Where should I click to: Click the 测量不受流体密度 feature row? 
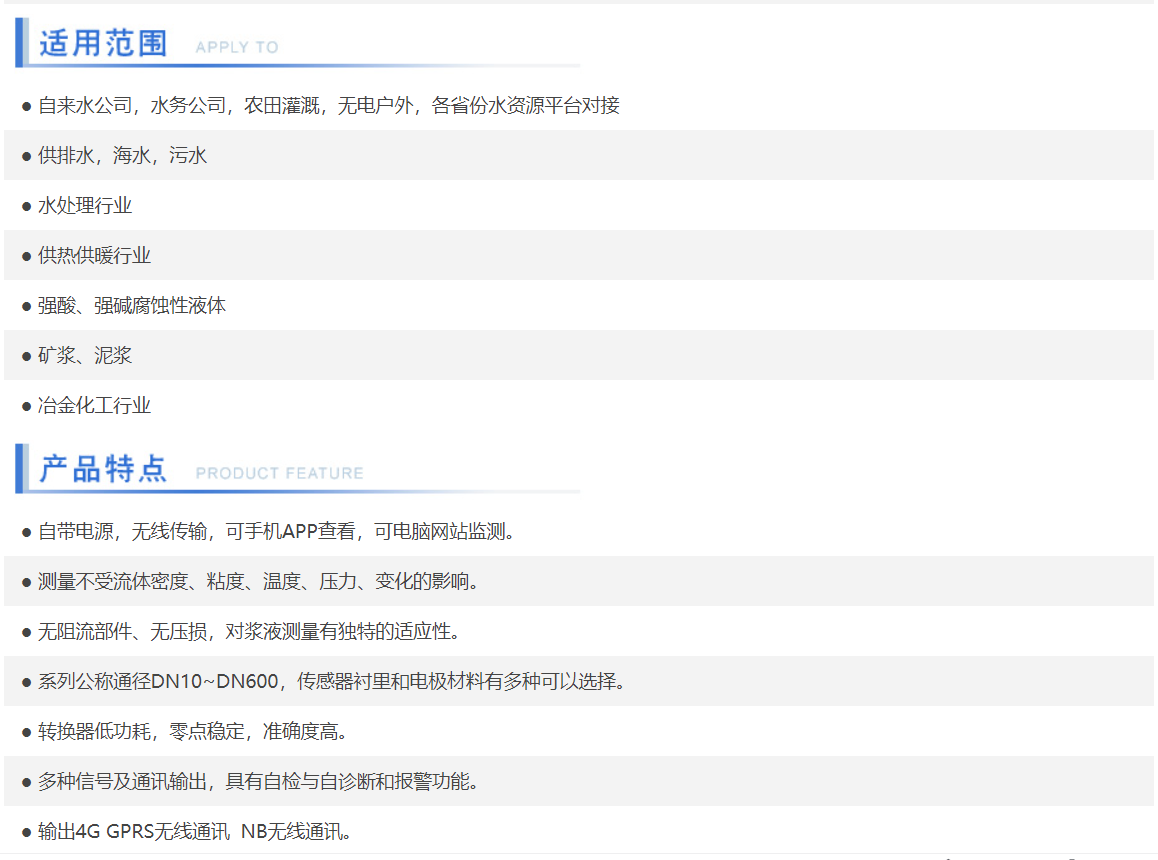(x=258, y=581)
